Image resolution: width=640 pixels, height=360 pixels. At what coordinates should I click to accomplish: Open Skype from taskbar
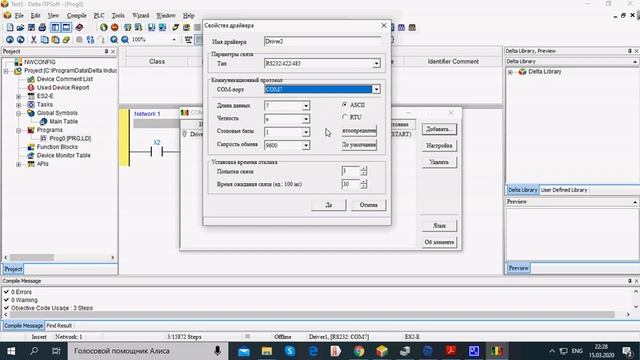coord(290,351)
